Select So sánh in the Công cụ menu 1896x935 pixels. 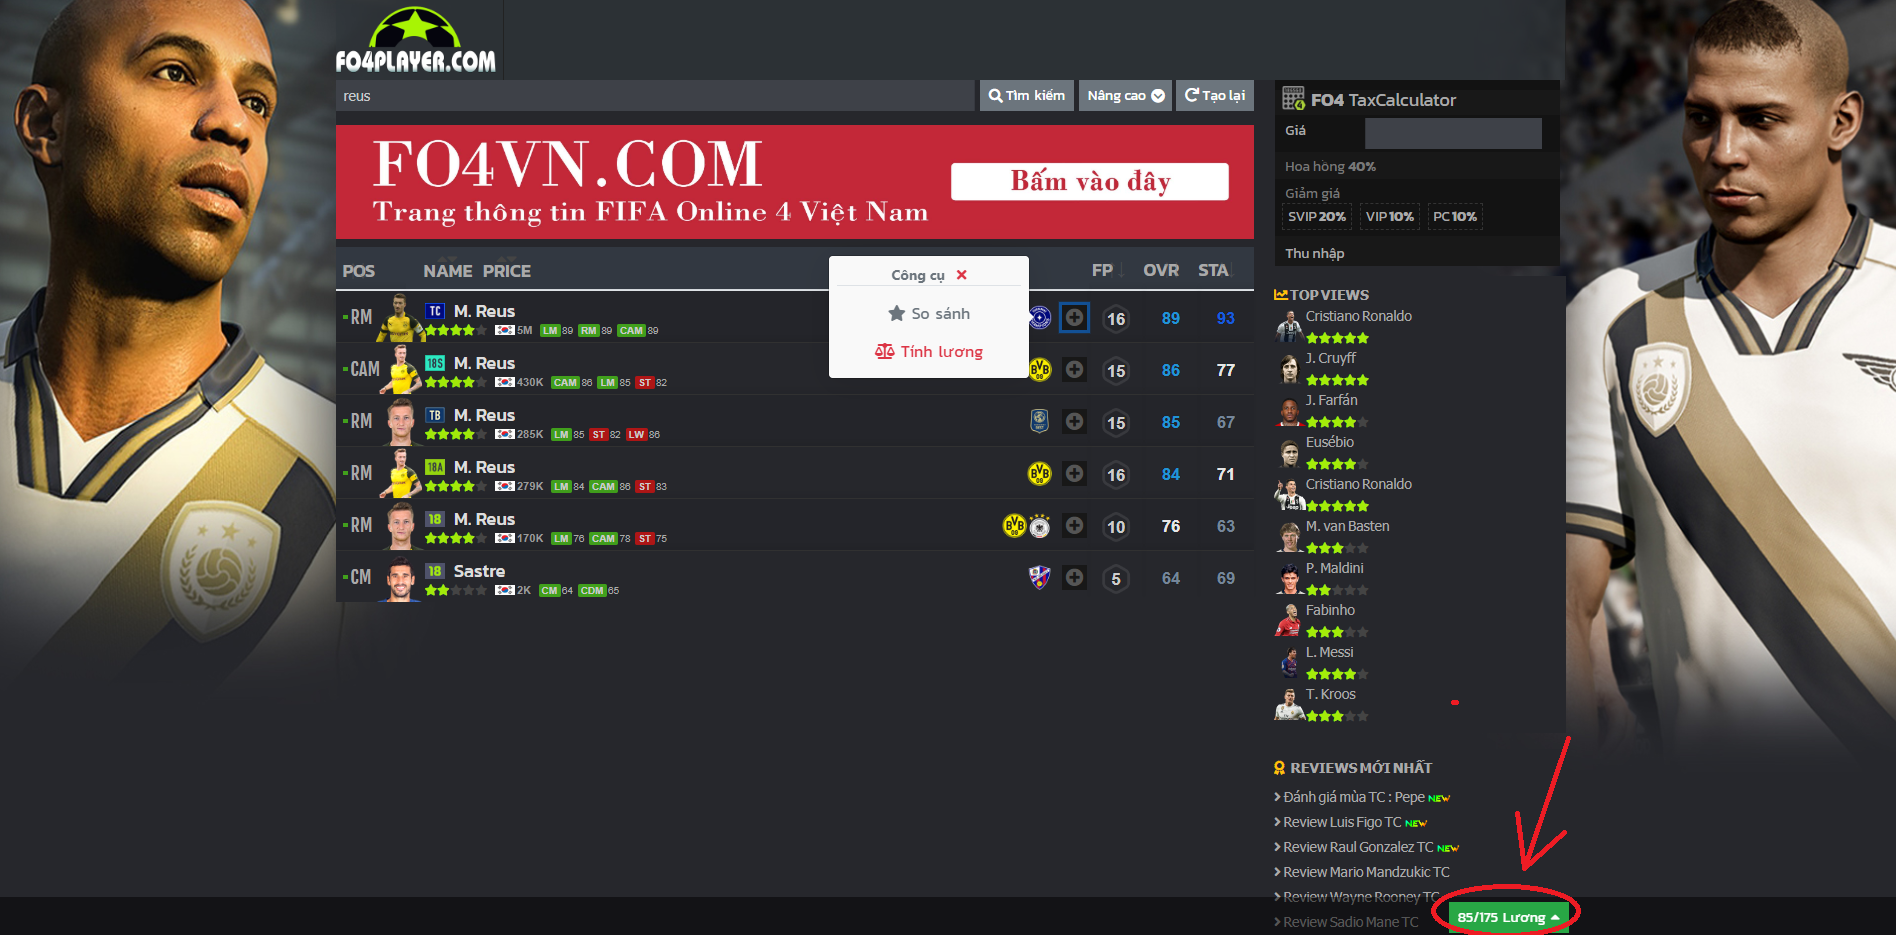pyautogui.click(x=940, y=314)
